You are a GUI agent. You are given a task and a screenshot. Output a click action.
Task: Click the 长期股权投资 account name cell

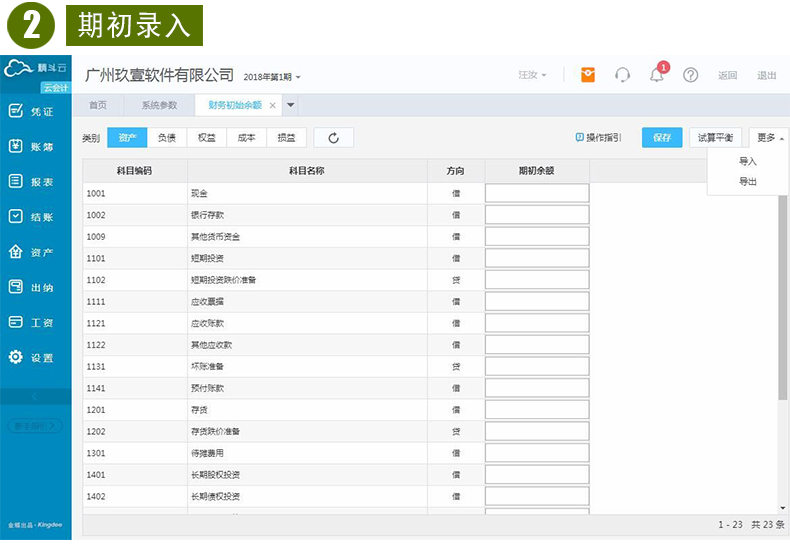pos(307,475)
